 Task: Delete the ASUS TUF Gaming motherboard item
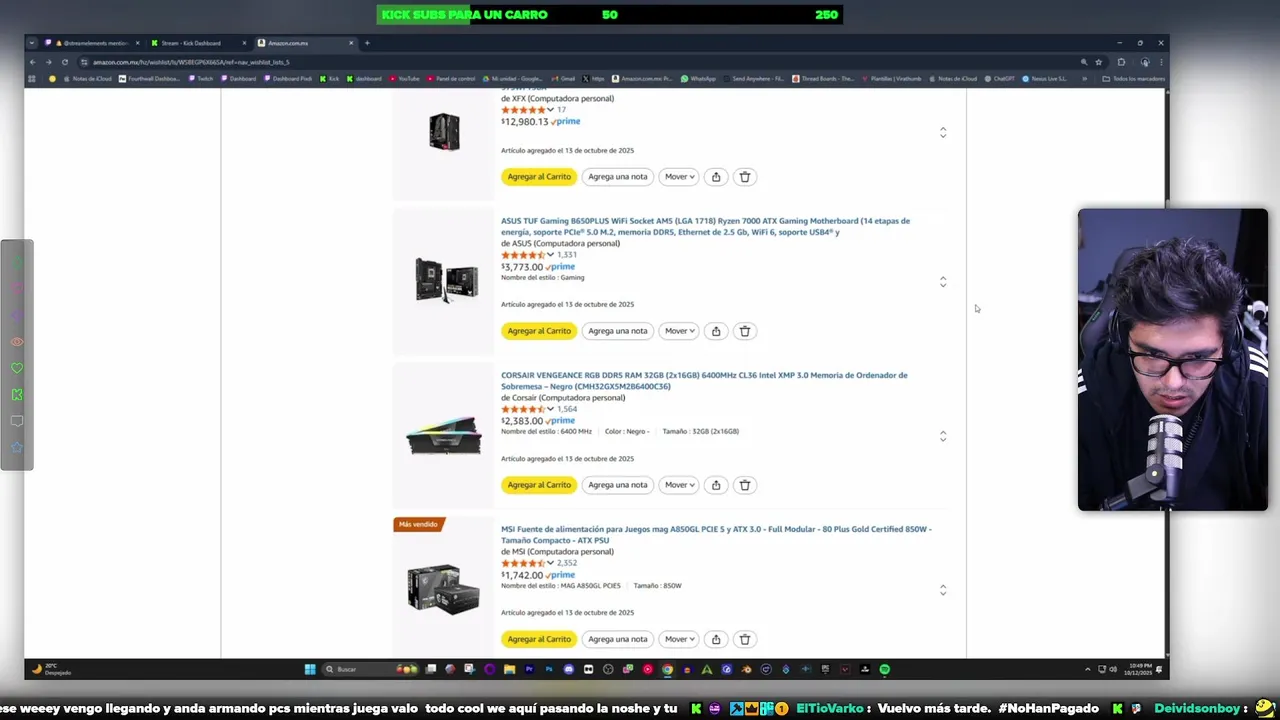pos(745,331)
